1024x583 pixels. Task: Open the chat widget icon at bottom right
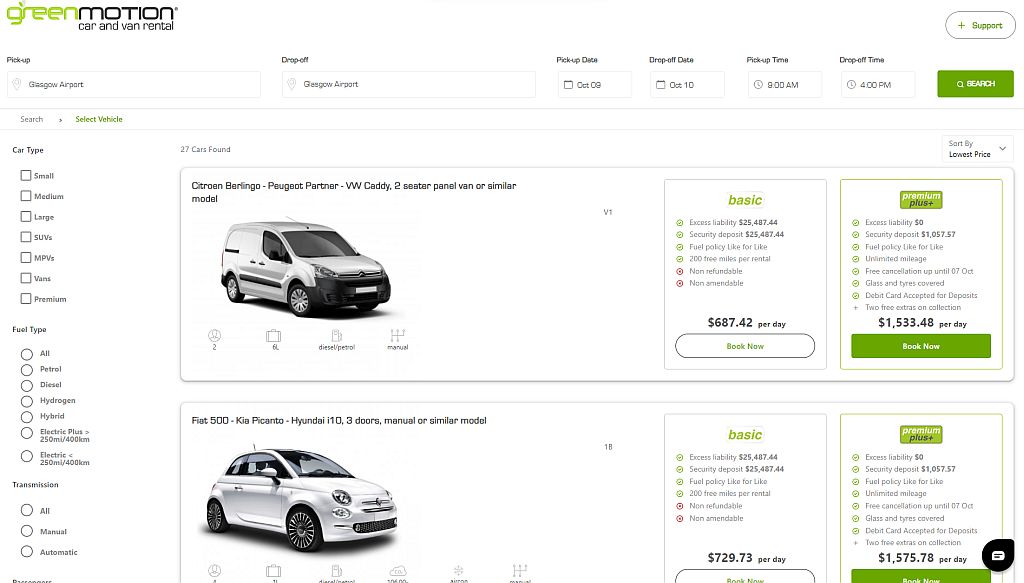997,554
